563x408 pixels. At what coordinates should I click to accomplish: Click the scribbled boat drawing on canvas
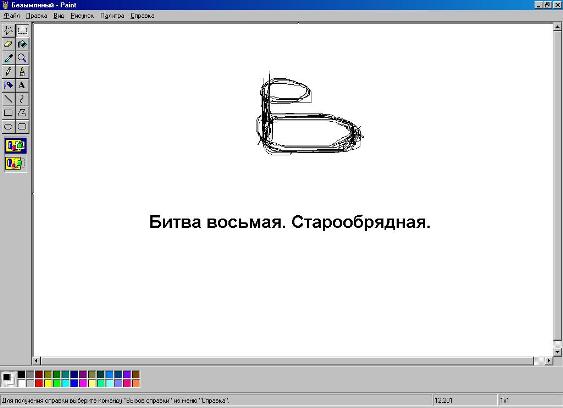(x=310, y=114)
